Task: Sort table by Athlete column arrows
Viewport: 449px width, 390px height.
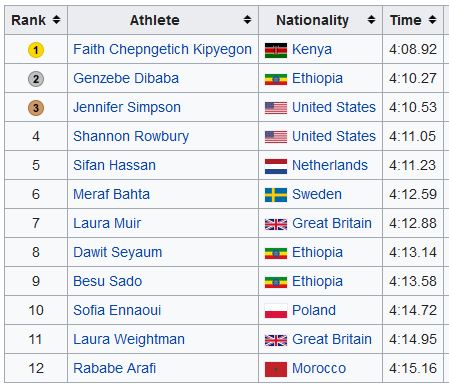Action: 247,20
